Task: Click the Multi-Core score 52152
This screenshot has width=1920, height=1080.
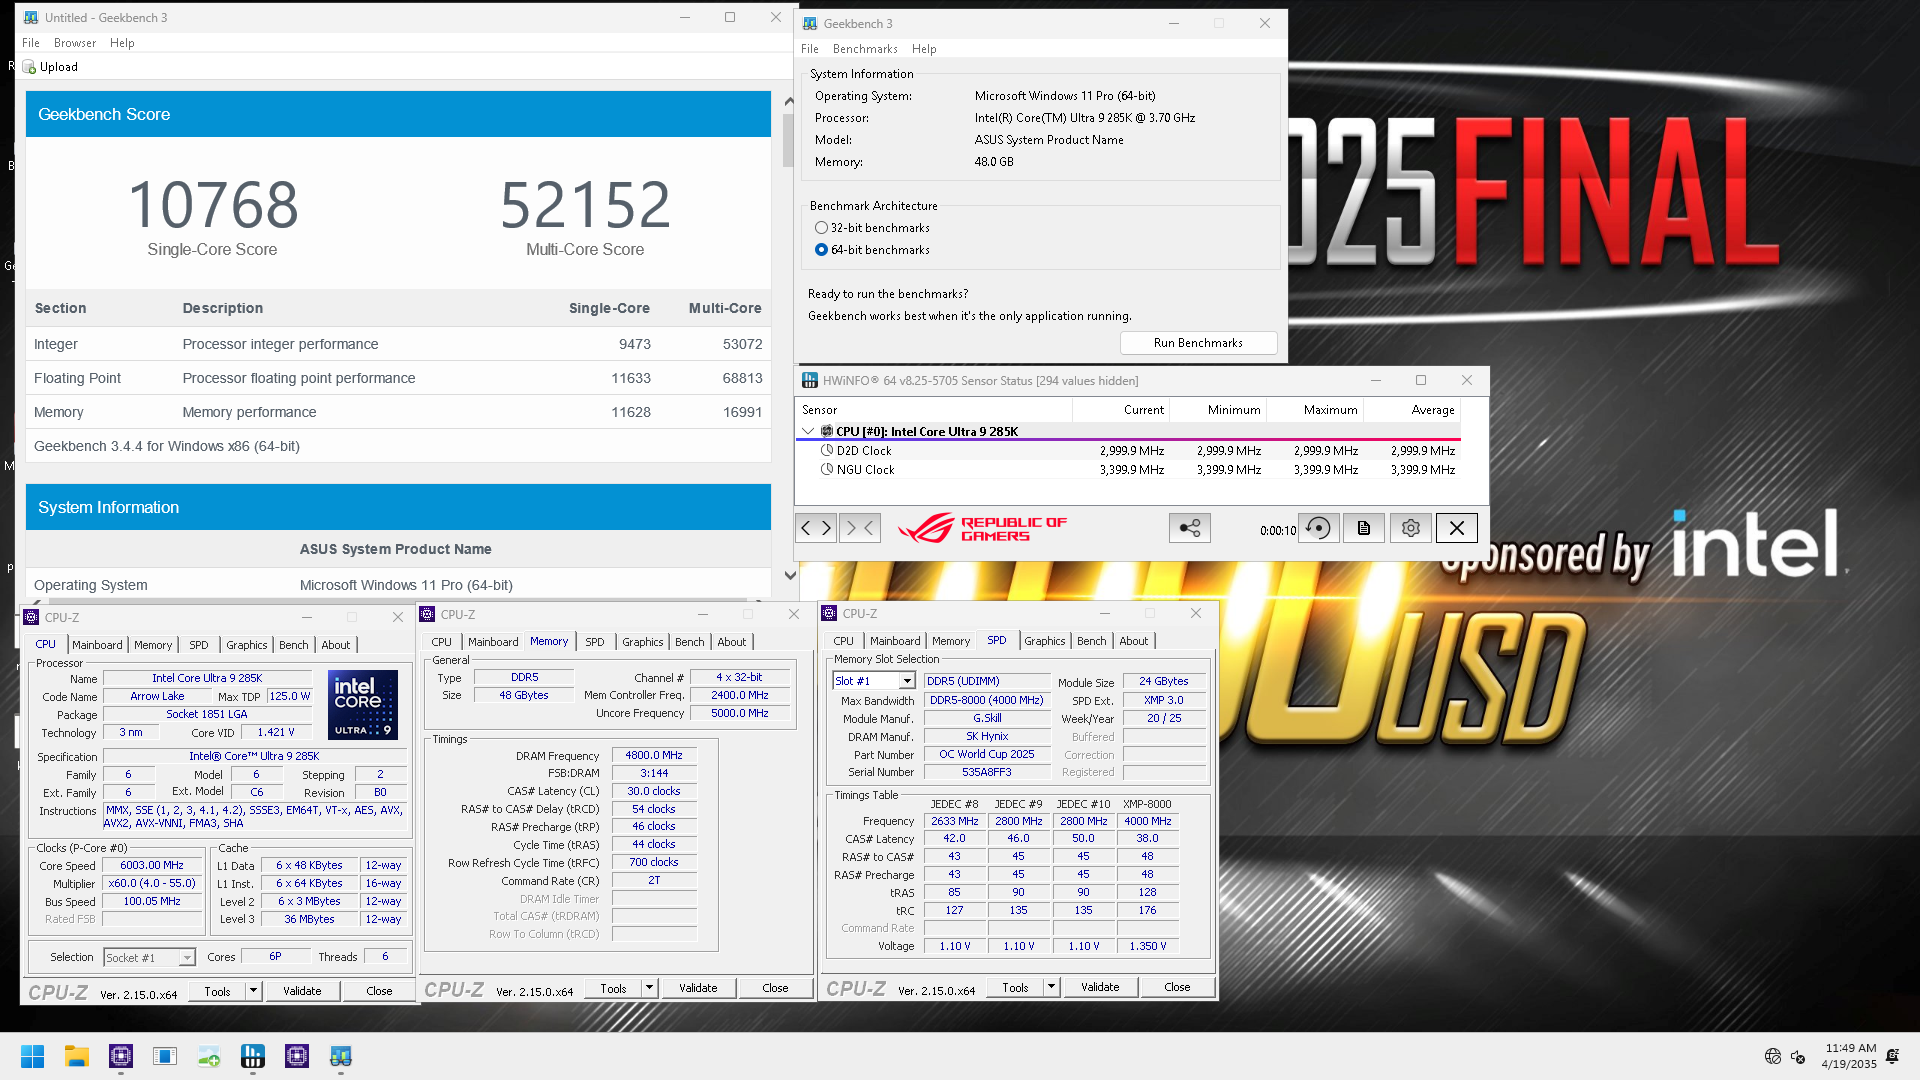Action: (585, 205)
